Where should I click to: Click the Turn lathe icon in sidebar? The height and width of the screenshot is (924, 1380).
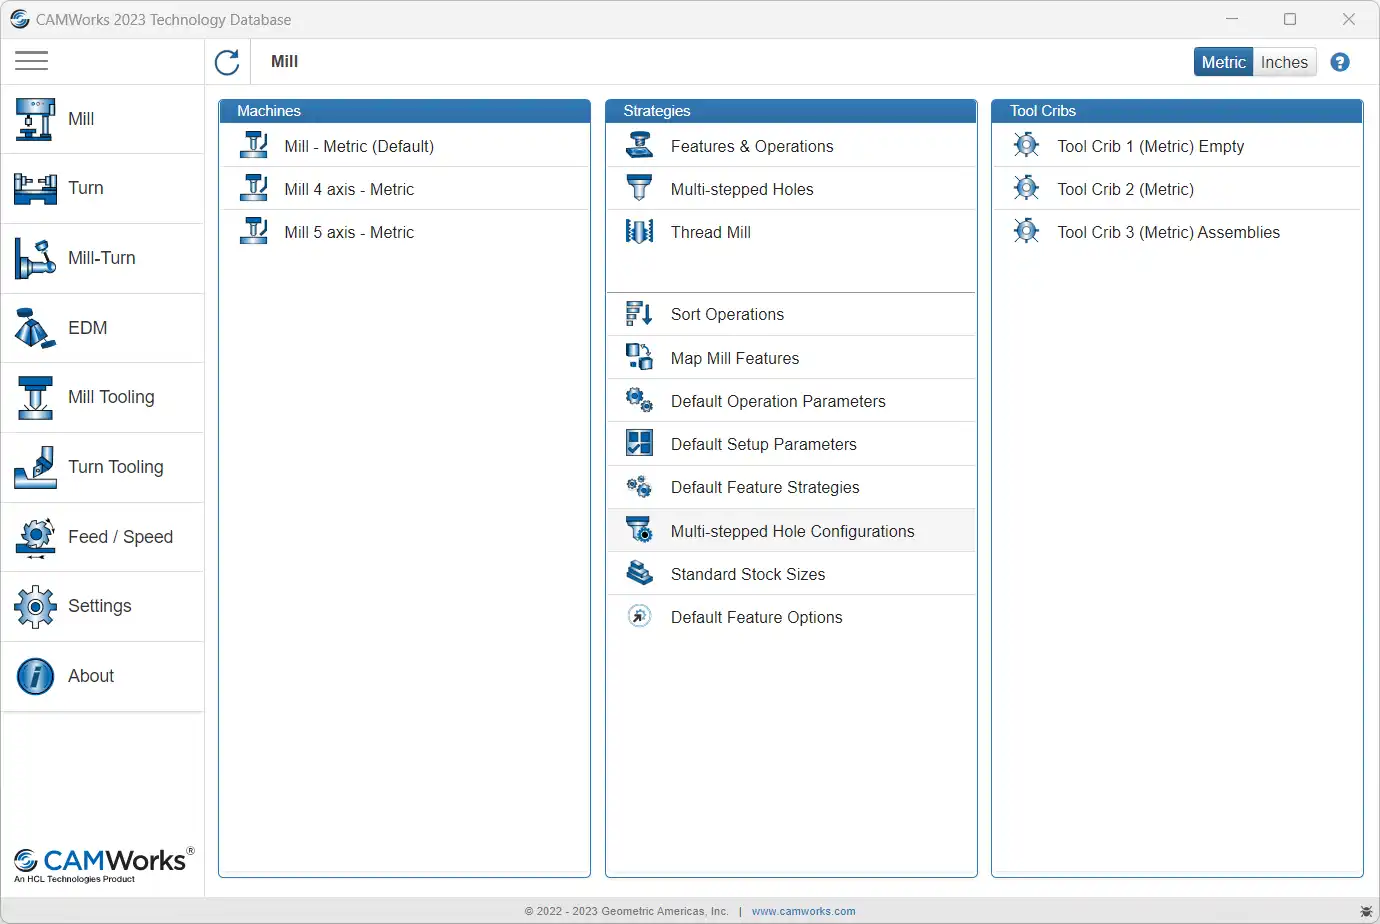pos(35,188)
